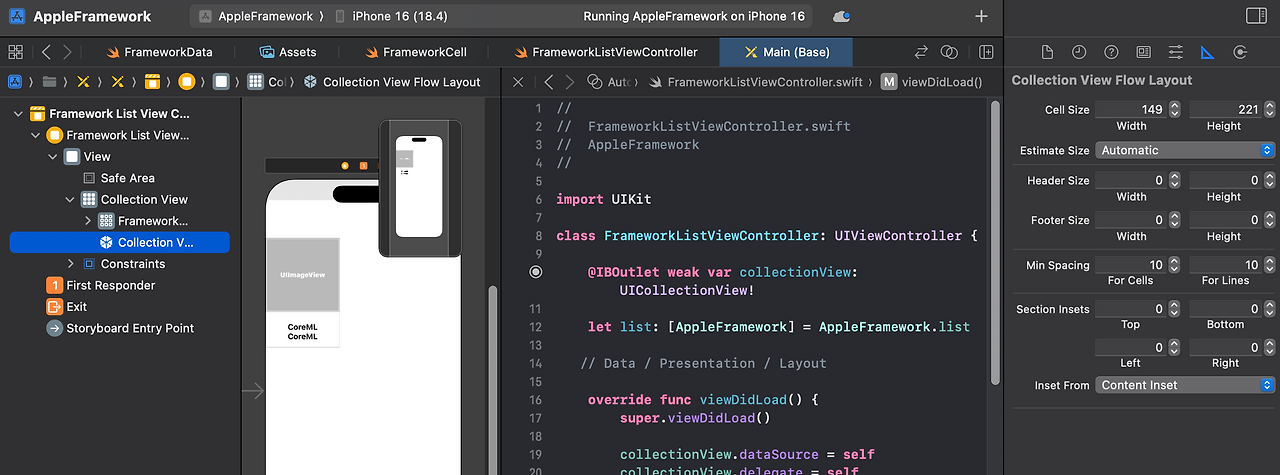
Task: Open the Attributes inspector
Action: pyautogui.click(x=1175, y=52)
